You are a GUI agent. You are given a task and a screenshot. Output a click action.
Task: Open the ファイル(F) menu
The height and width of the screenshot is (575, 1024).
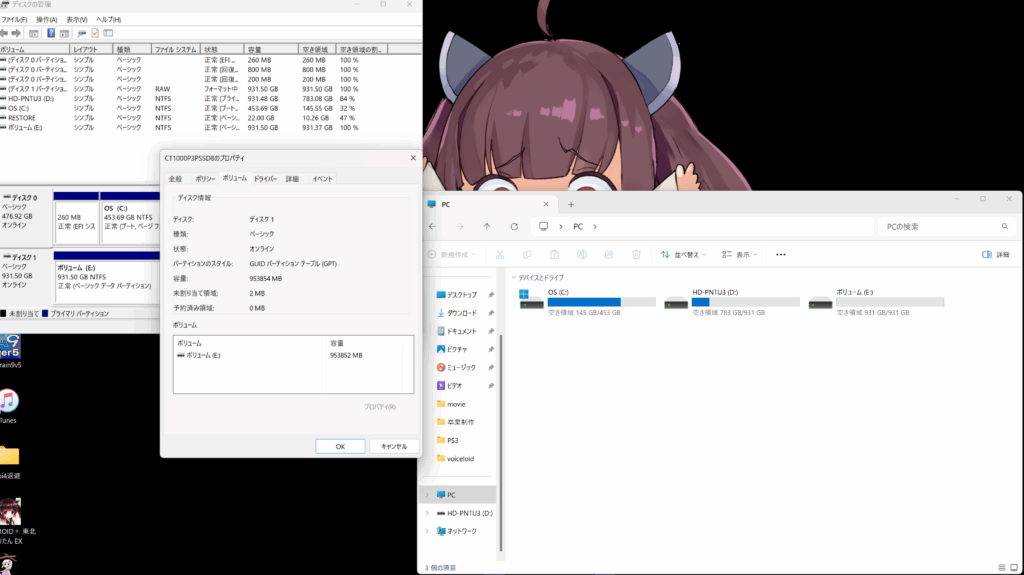(14, 20)
